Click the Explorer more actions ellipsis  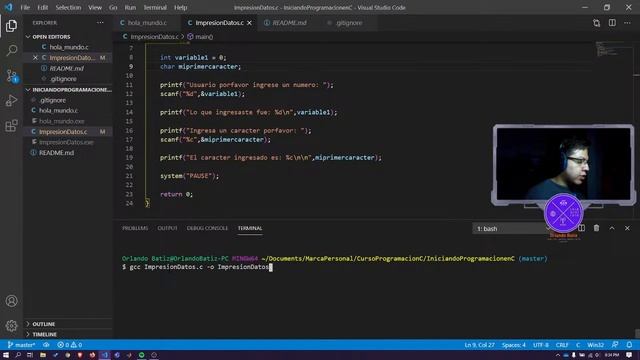coord(100,23)
